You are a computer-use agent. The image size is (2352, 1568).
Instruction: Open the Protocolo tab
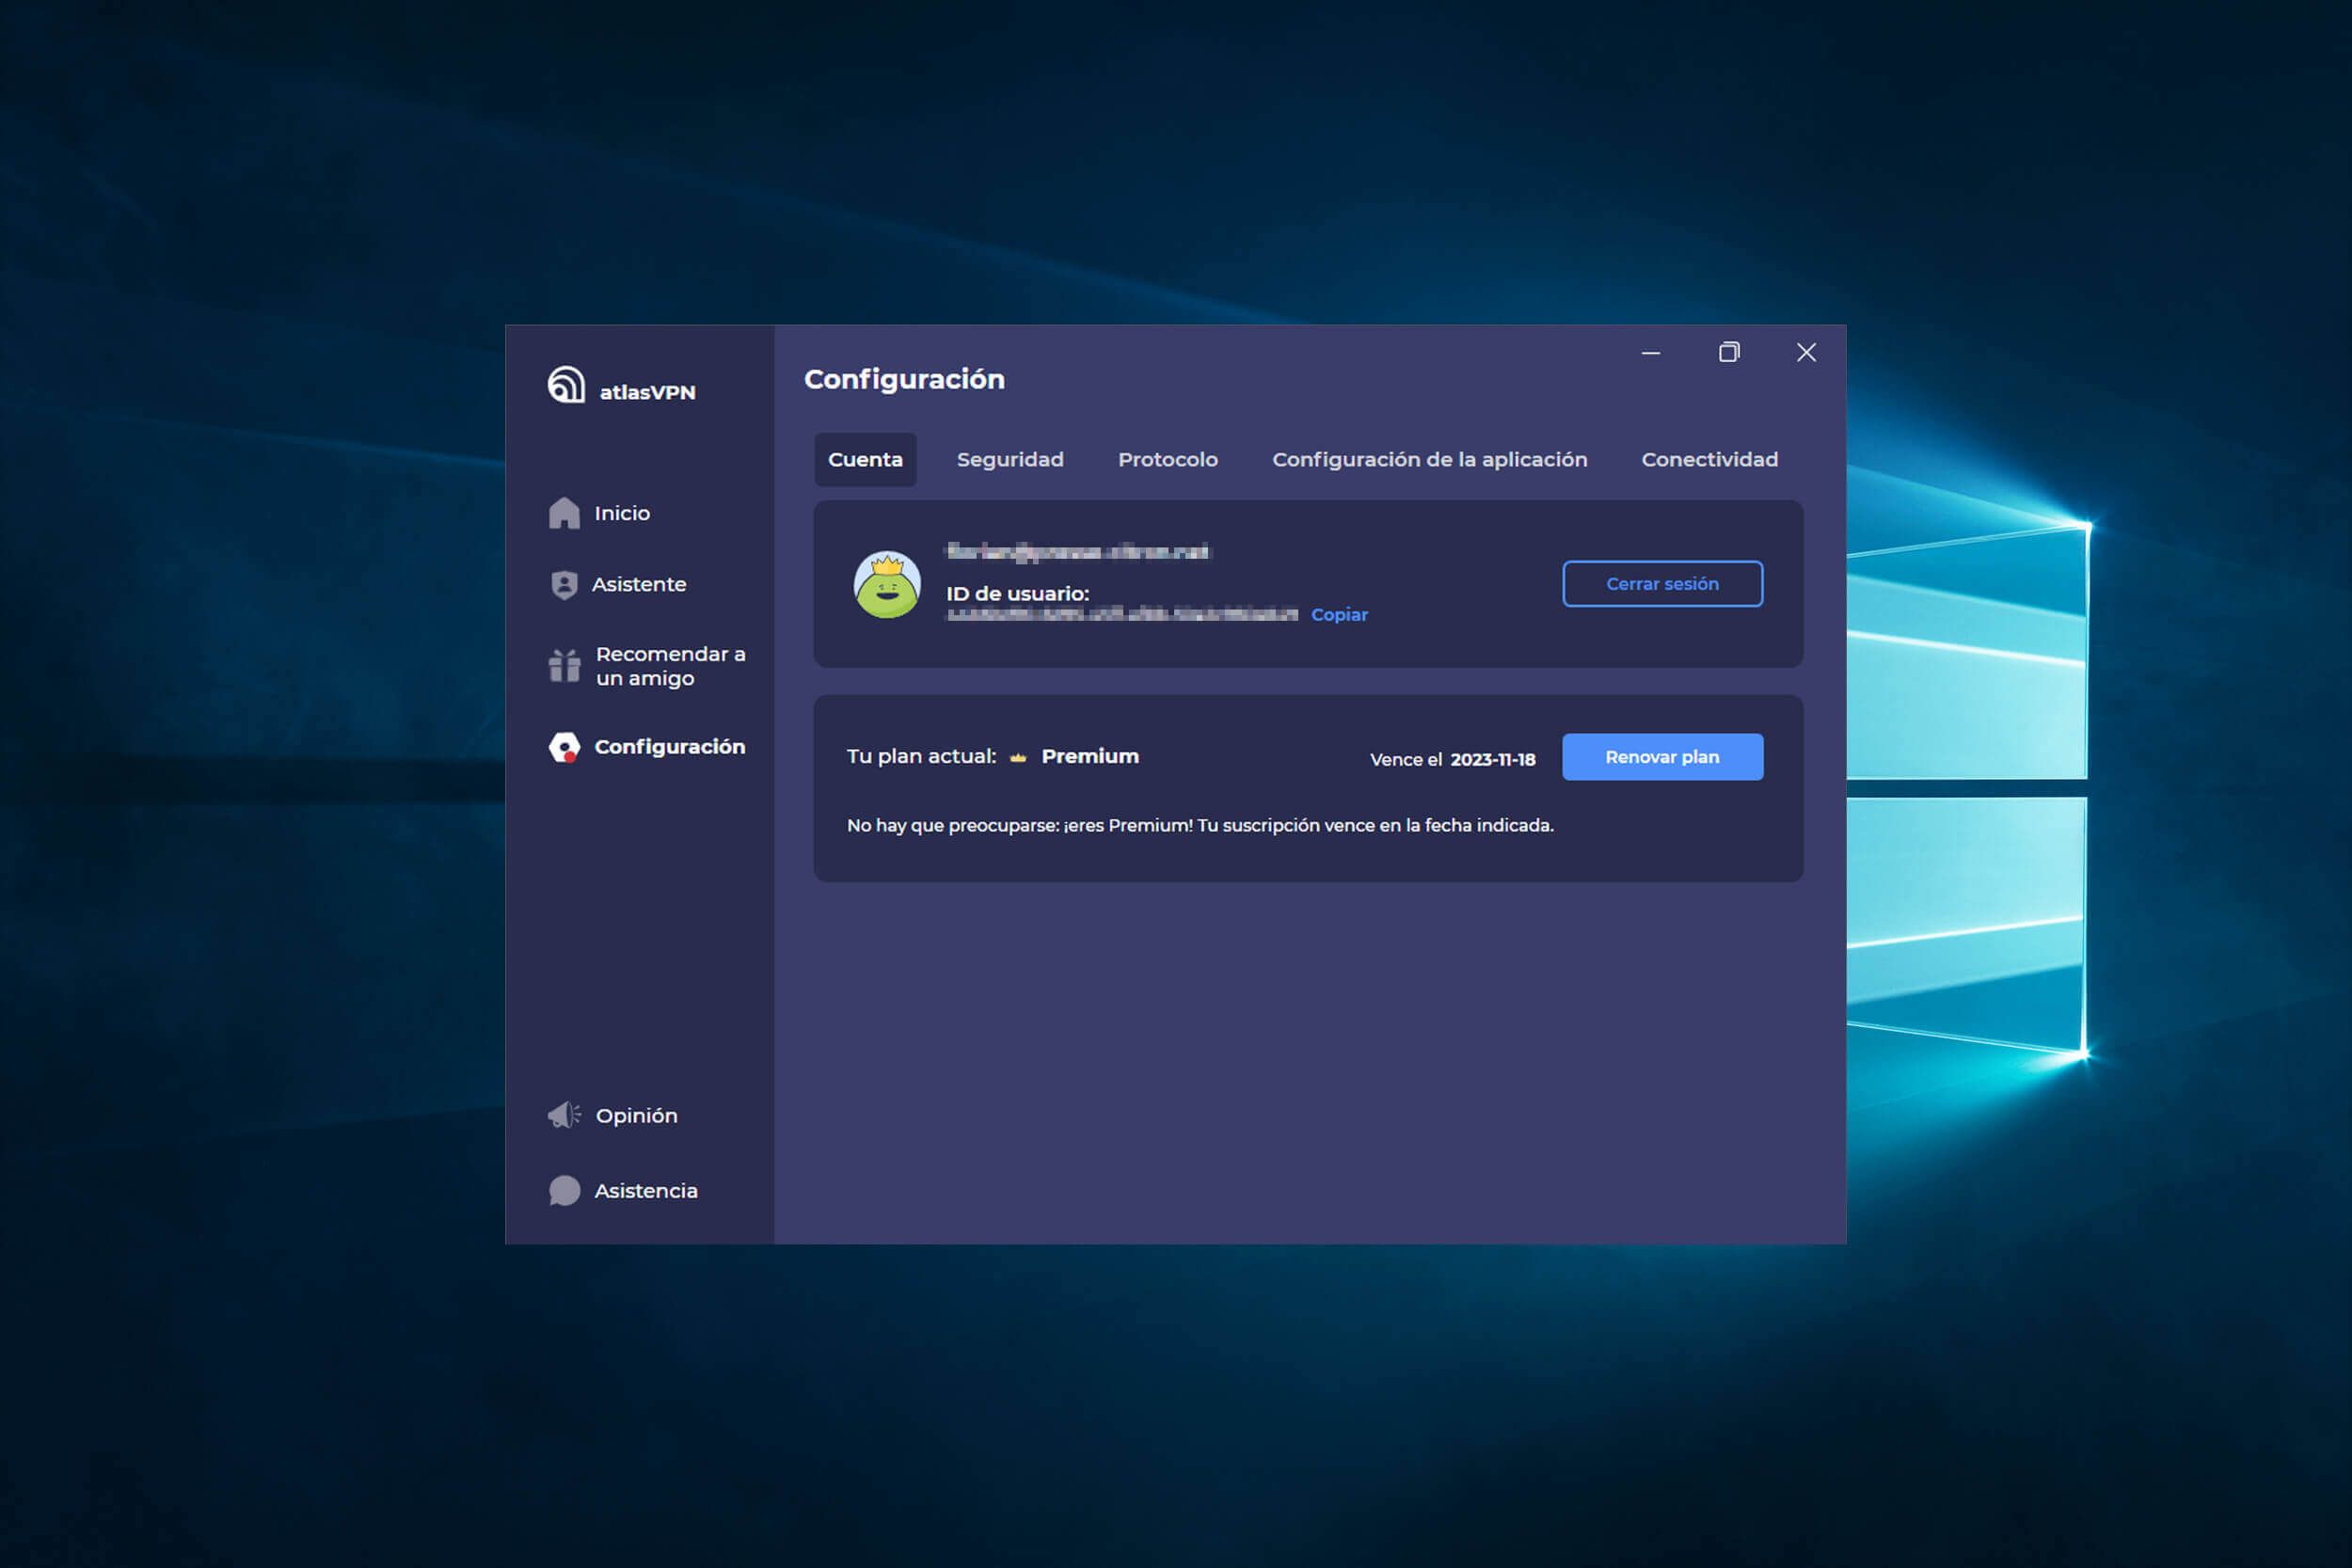click(x=1168, y=460)
